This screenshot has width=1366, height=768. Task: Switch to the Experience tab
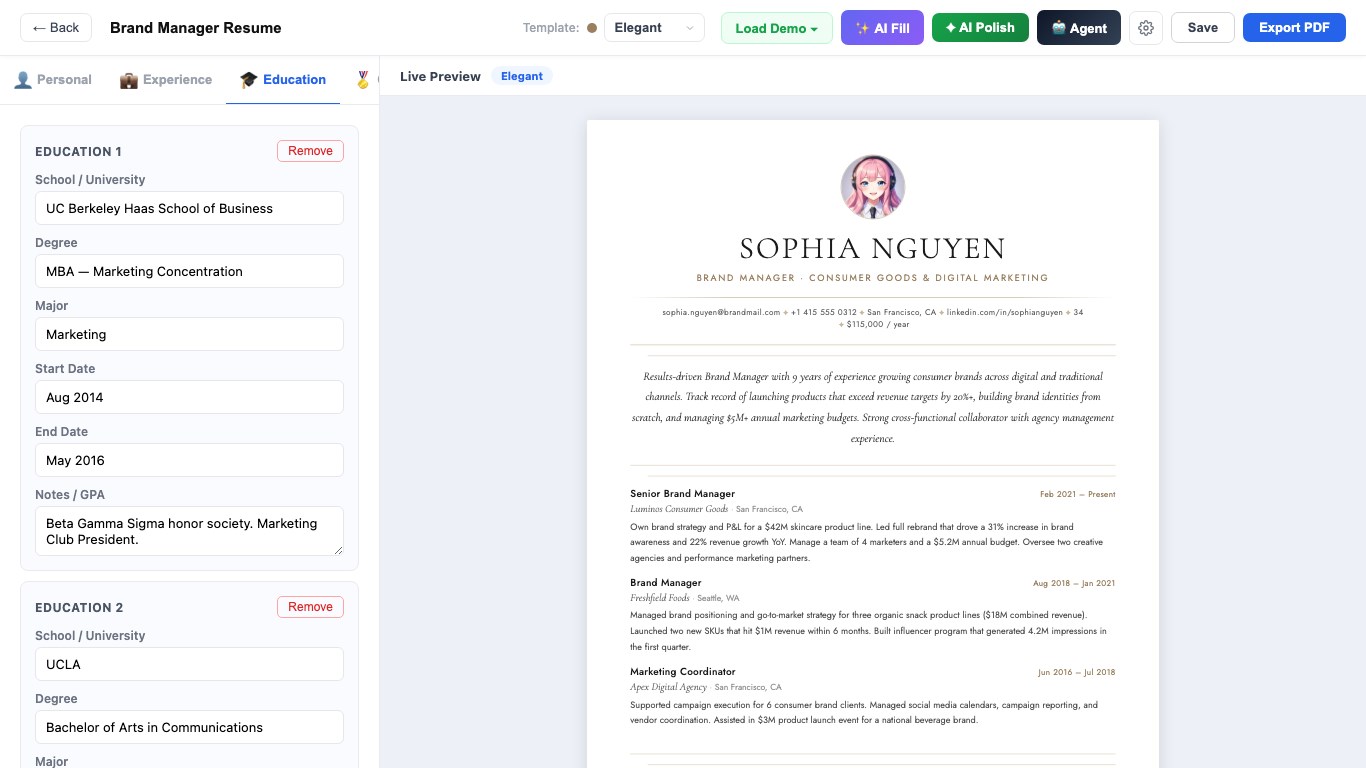166,80
